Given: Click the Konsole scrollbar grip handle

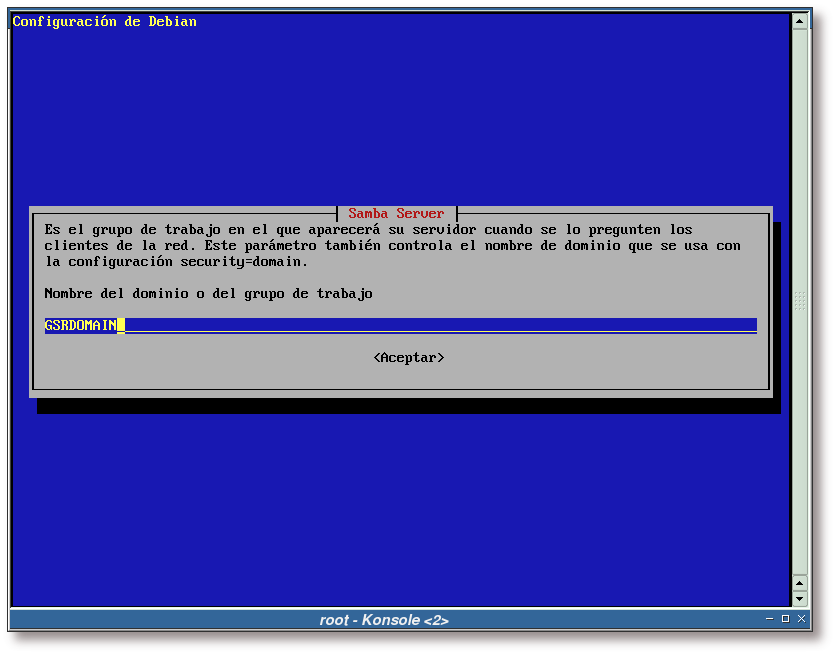Looking at the screenshot, I should 799,301.
